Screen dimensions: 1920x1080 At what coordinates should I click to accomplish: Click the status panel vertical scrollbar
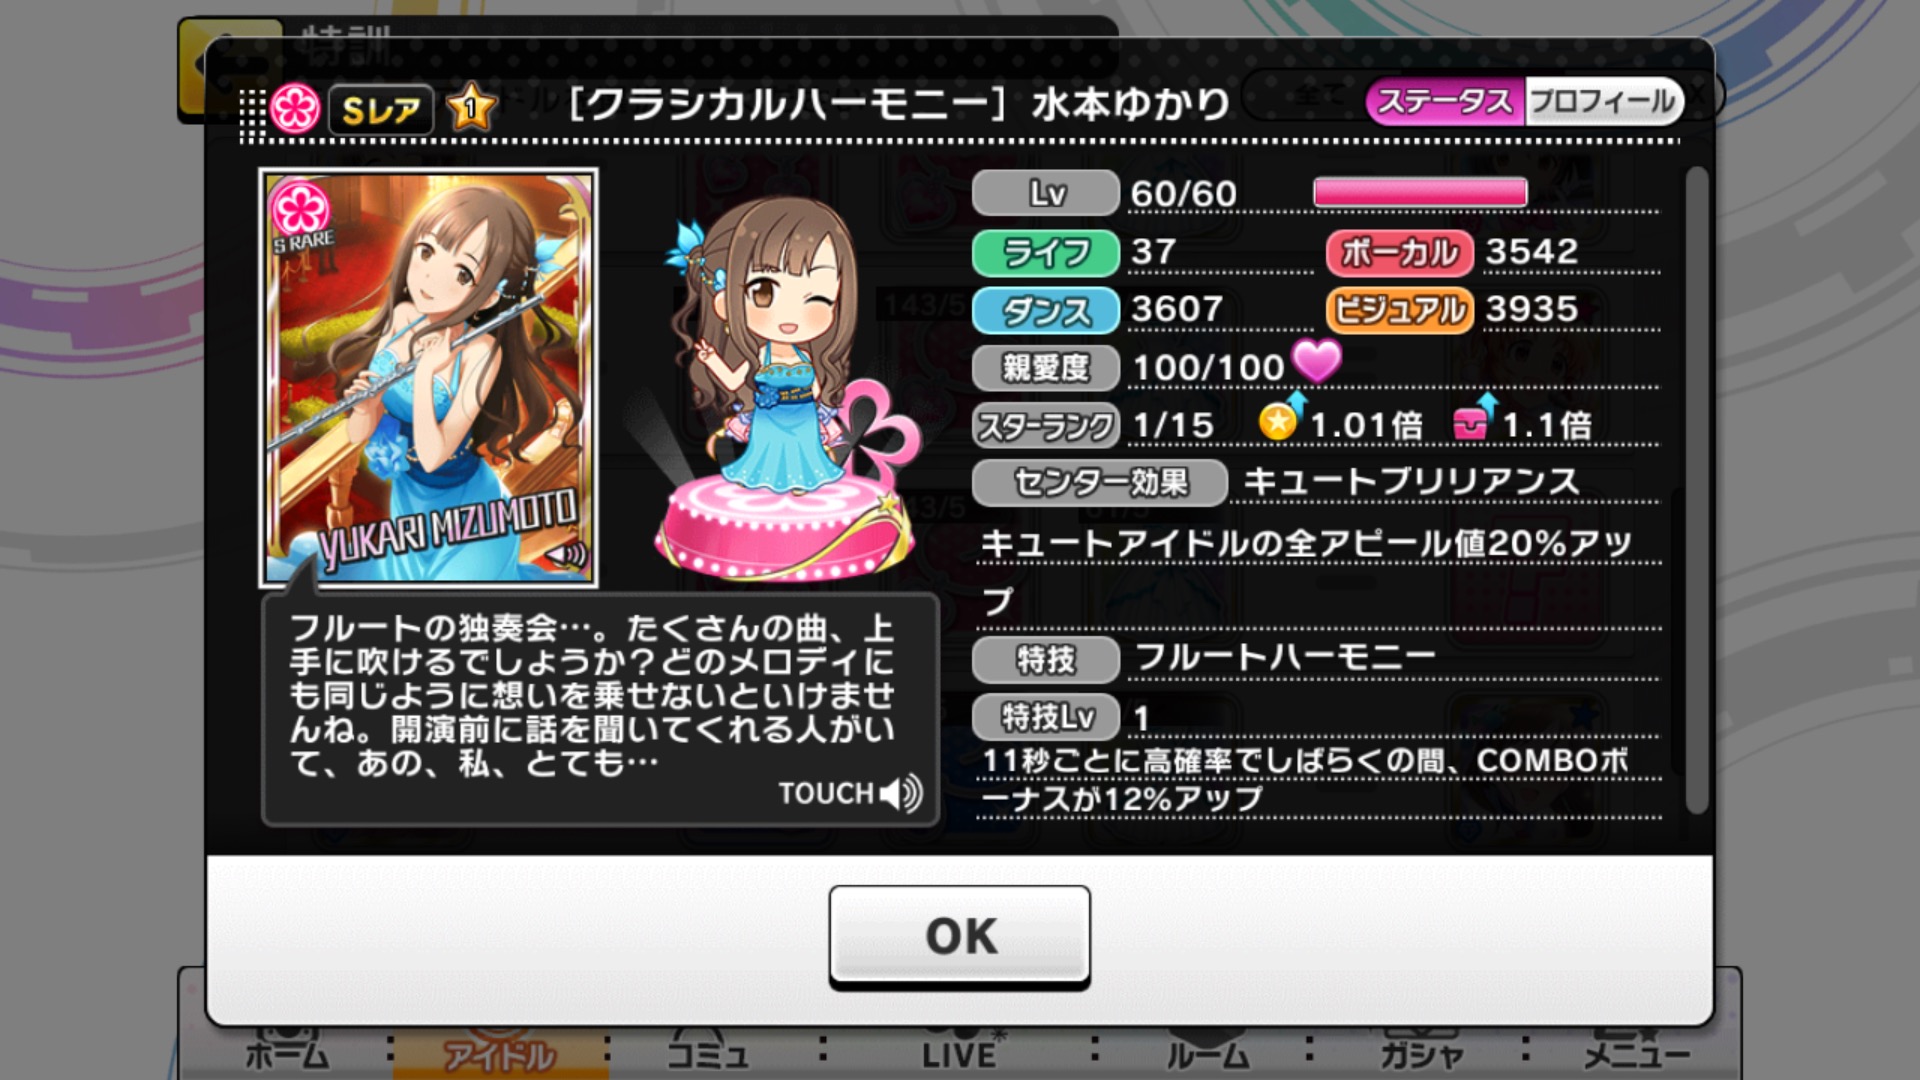(1696, 490)
